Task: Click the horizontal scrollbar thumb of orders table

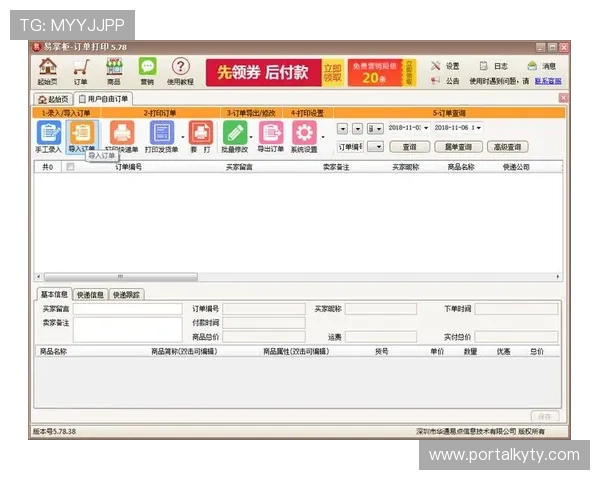Action: tap(121, 276)
